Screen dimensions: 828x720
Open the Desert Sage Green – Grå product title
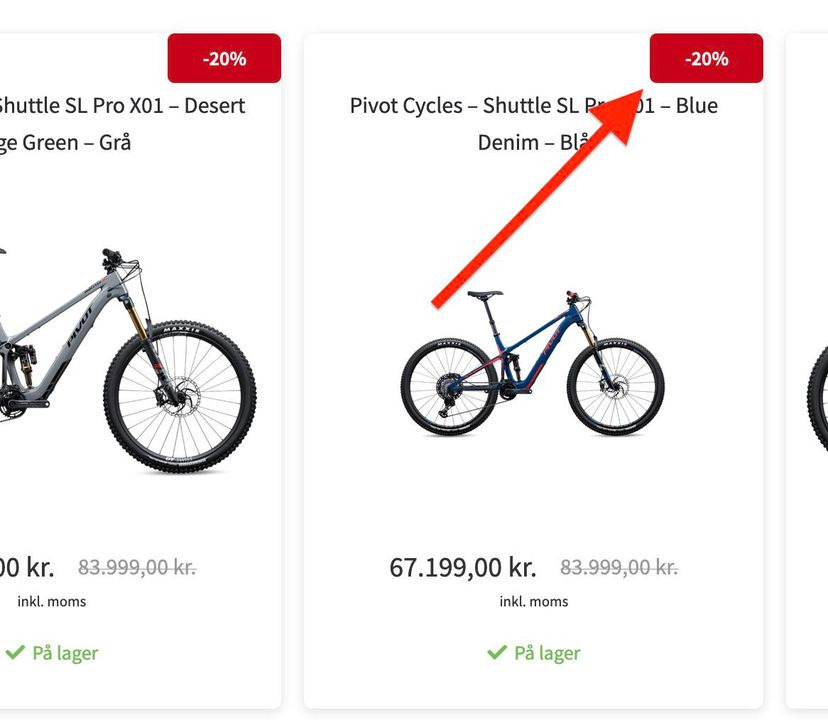pyautogui.click(x=120, y=123)
